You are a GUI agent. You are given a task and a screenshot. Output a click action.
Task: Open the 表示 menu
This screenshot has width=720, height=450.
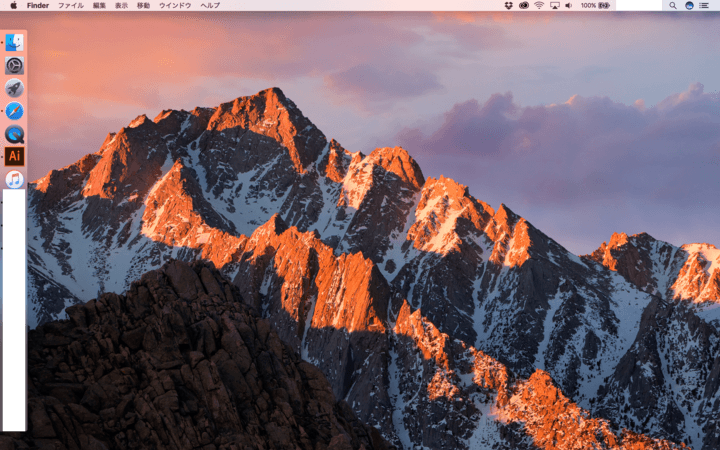click(x=121, y=6)
